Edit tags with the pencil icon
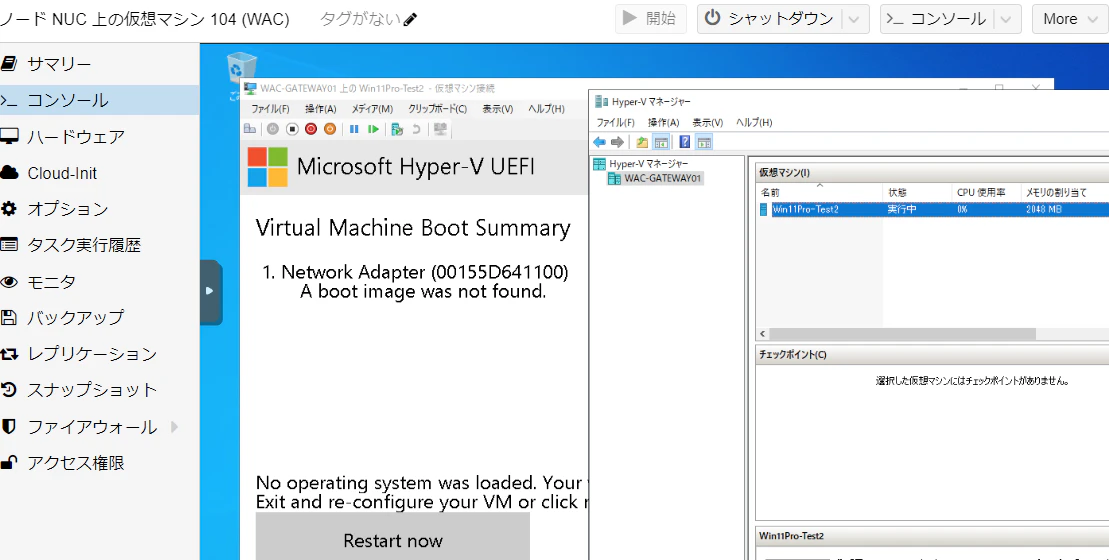 [410, 20]
